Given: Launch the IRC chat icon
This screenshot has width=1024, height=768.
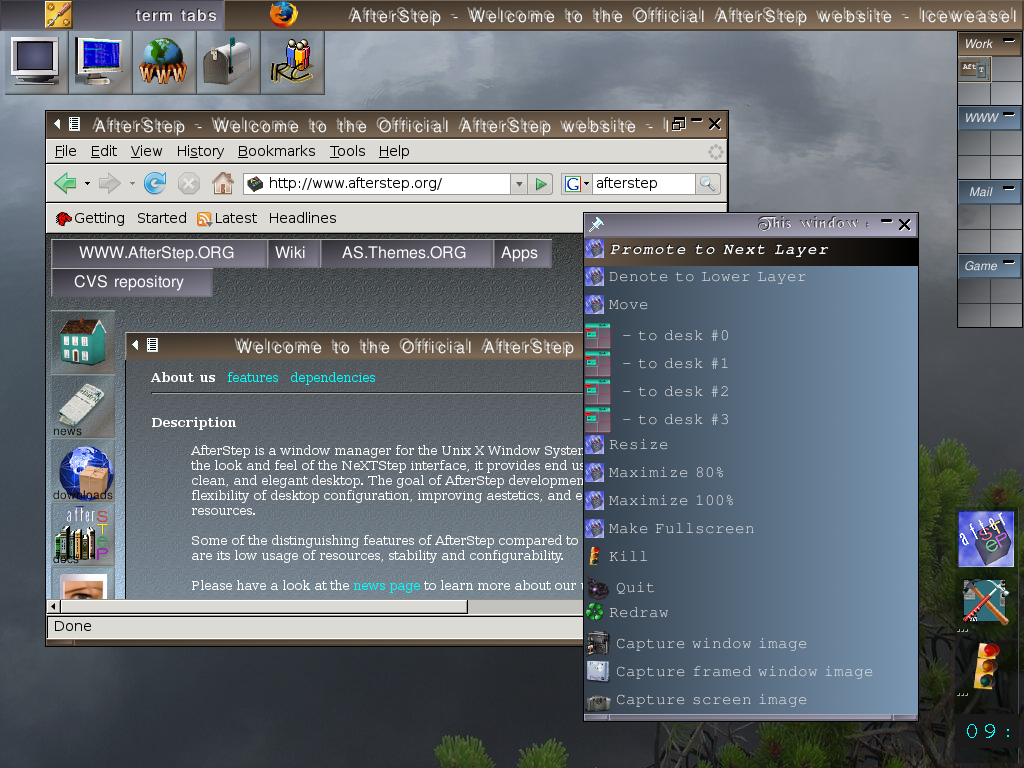Looking at the screenshot, I should tap(292, 62).
